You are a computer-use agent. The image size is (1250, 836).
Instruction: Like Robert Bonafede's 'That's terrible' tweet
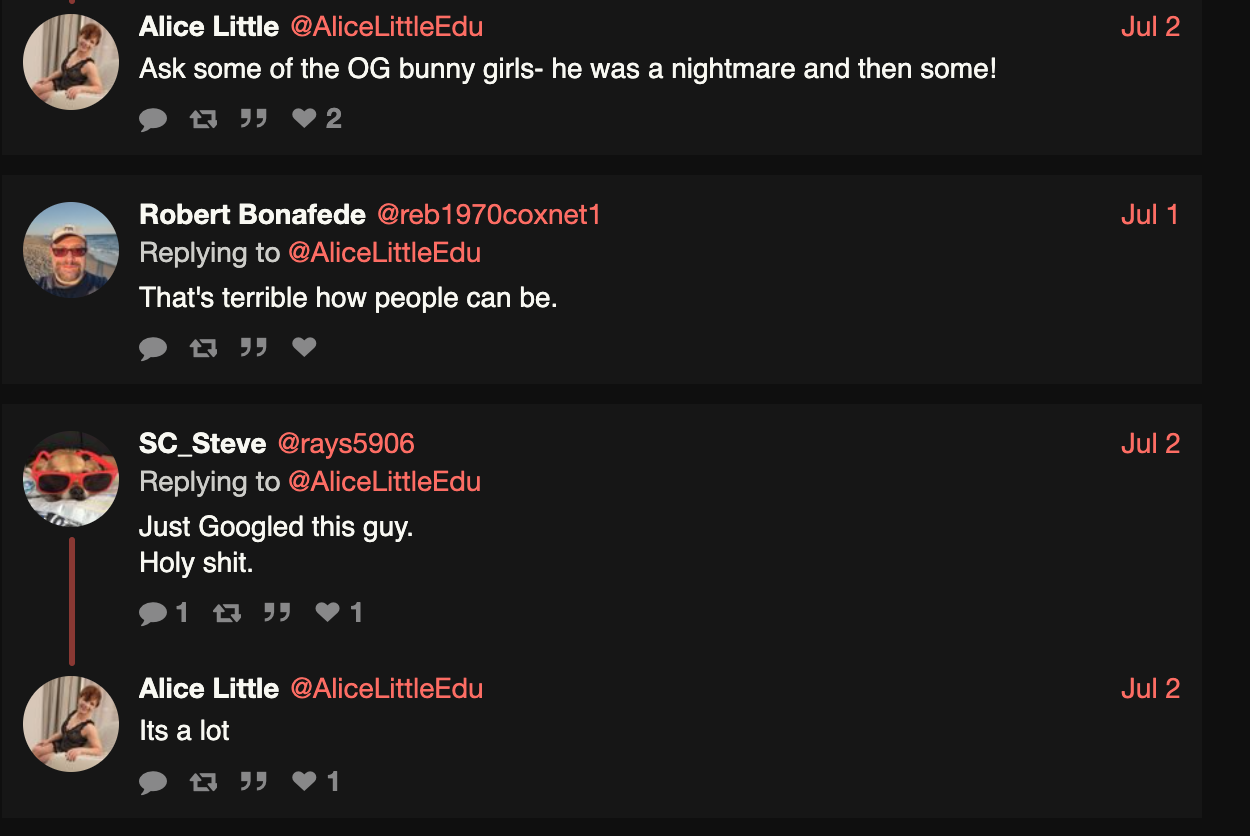coord(304,347)
